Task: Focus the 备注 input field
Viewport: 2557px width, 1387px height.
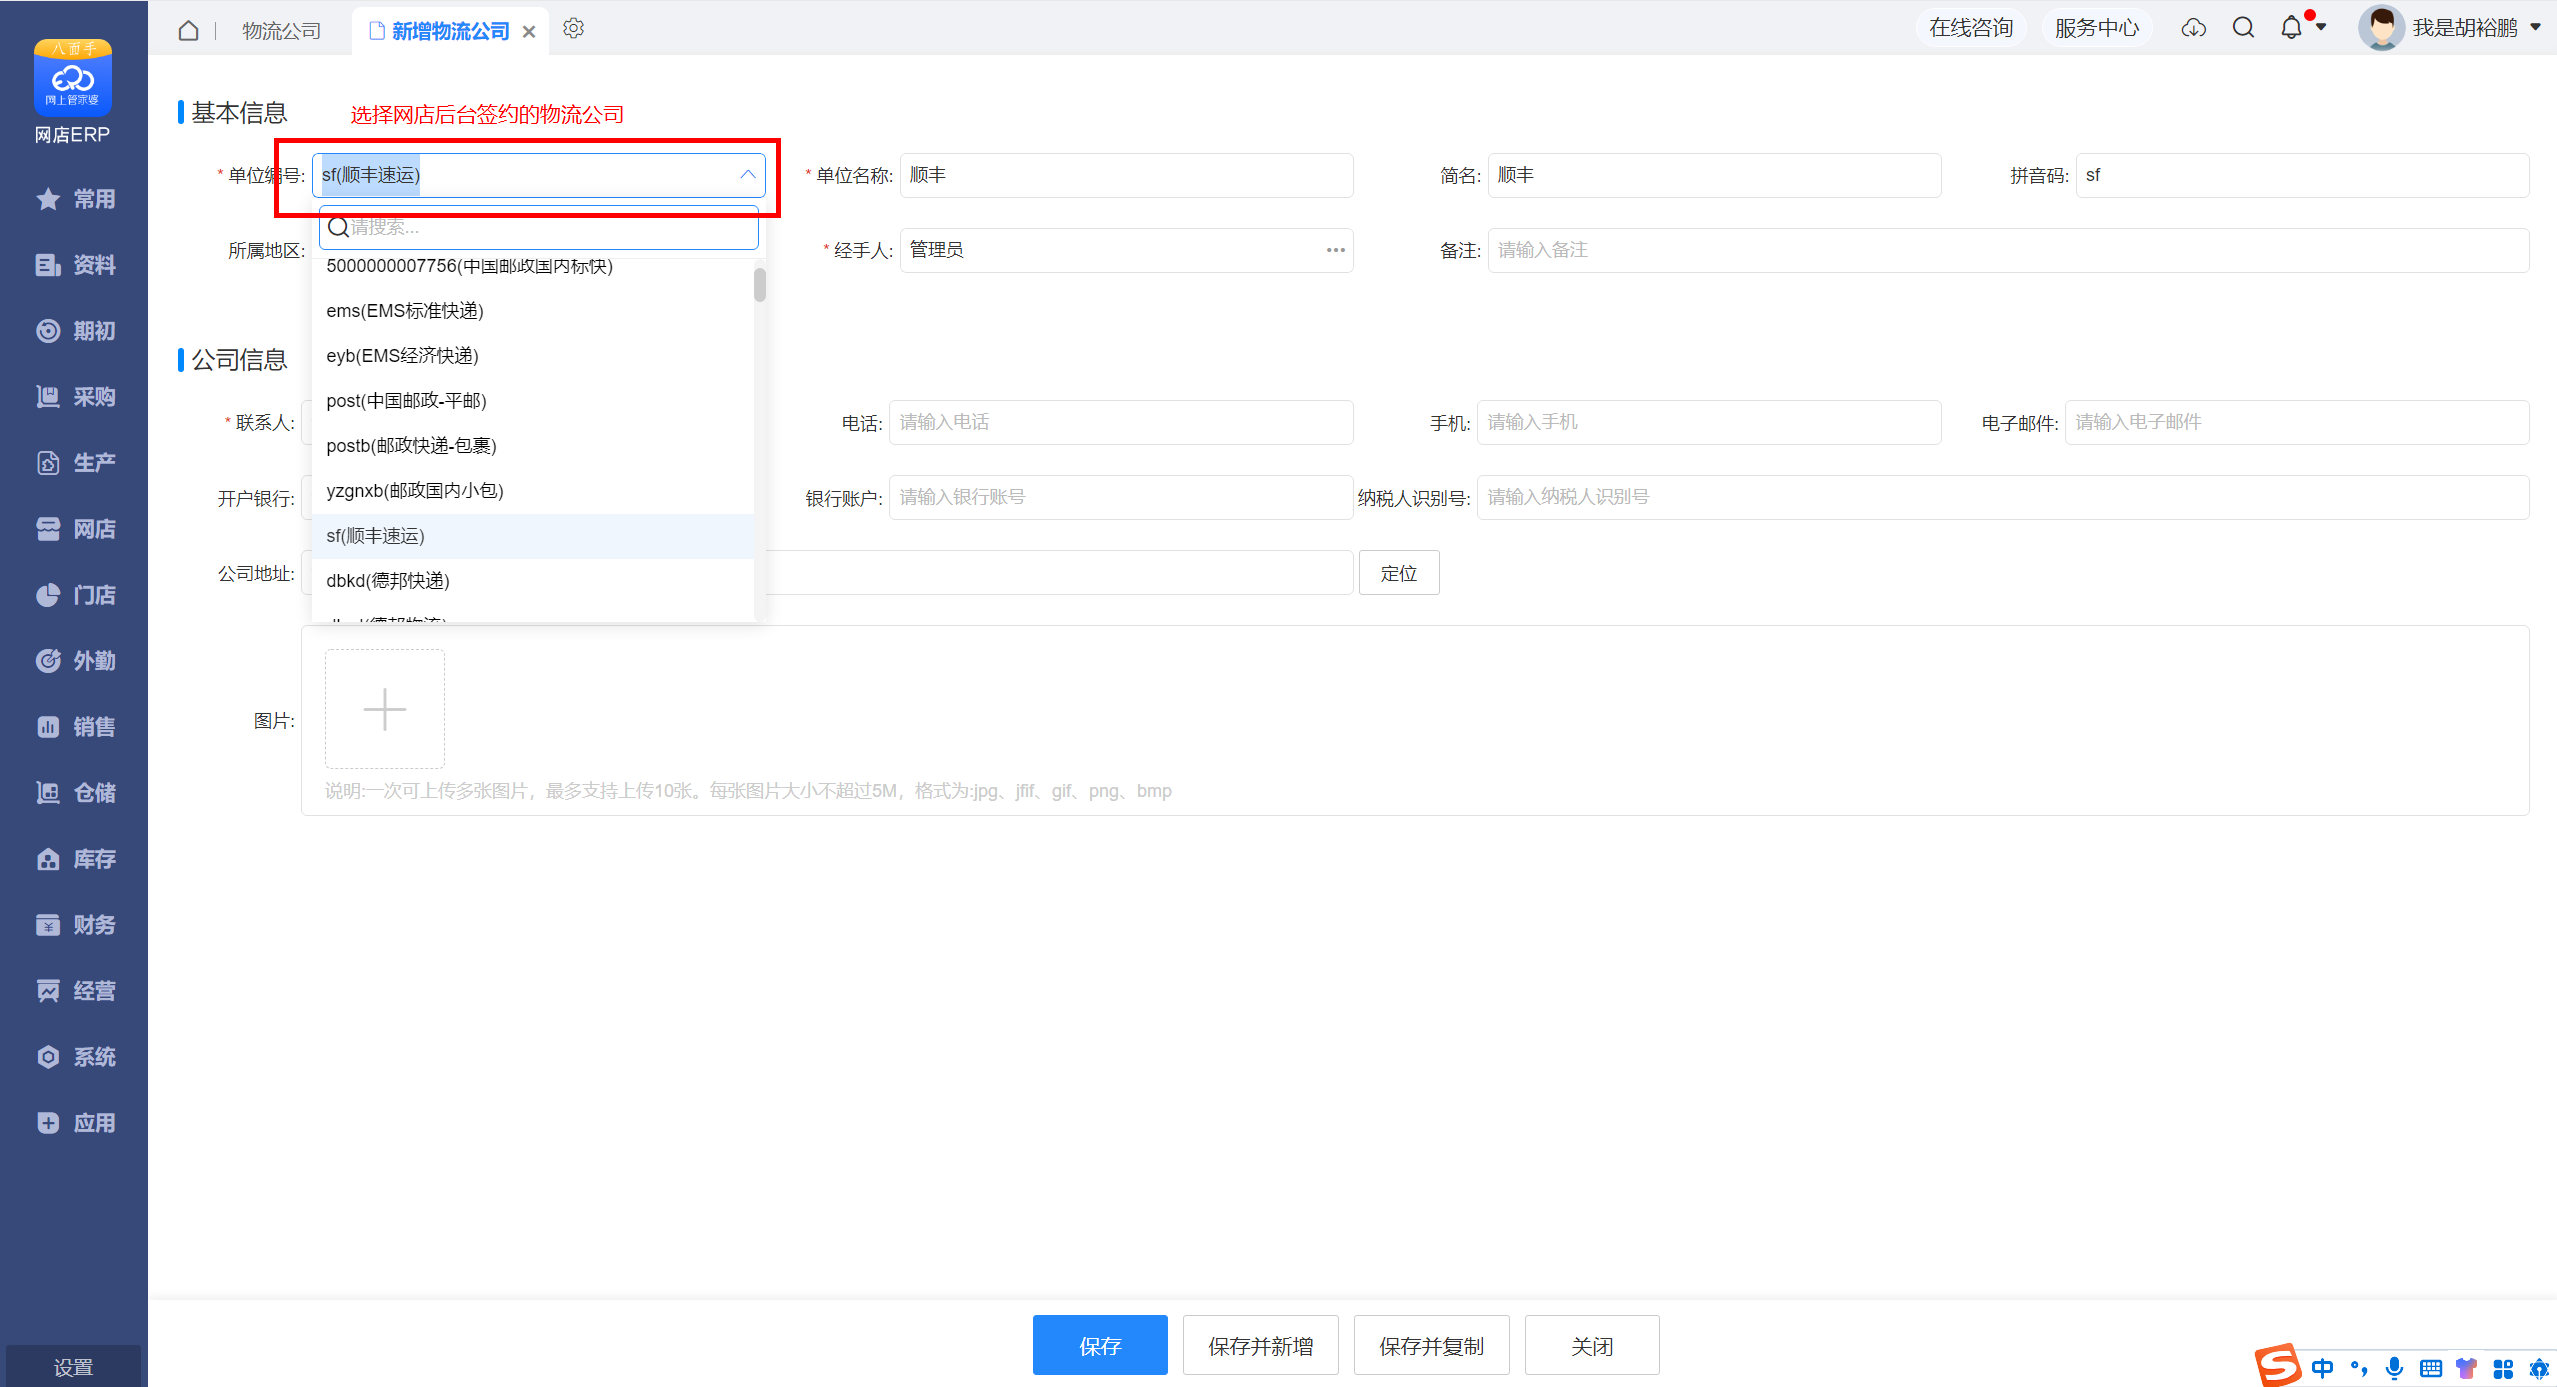Action: pyautogui.click(x=2009, y=250)
